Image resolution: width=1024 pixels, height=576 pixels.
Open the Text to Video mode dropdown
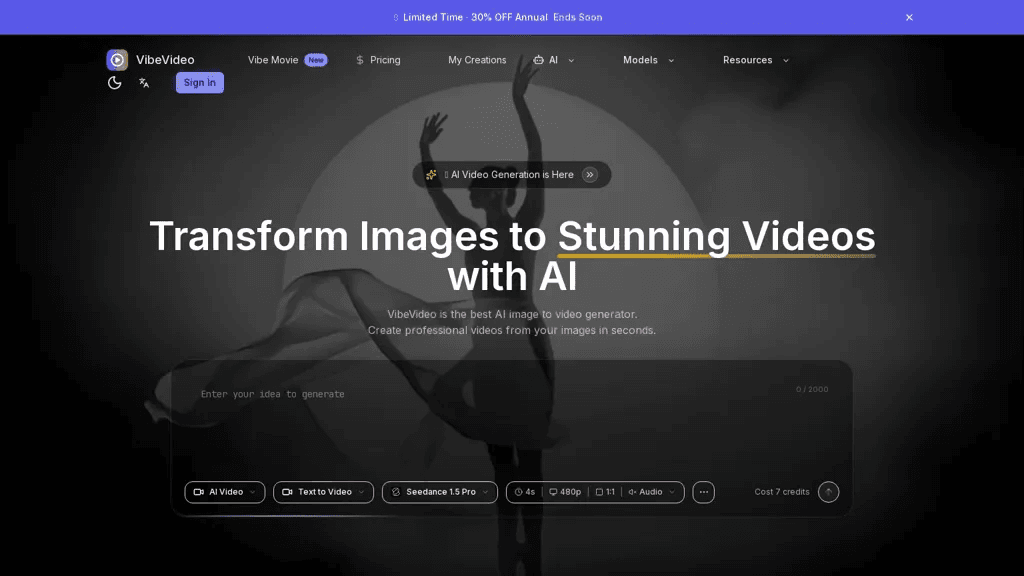(x=323, y=492)
